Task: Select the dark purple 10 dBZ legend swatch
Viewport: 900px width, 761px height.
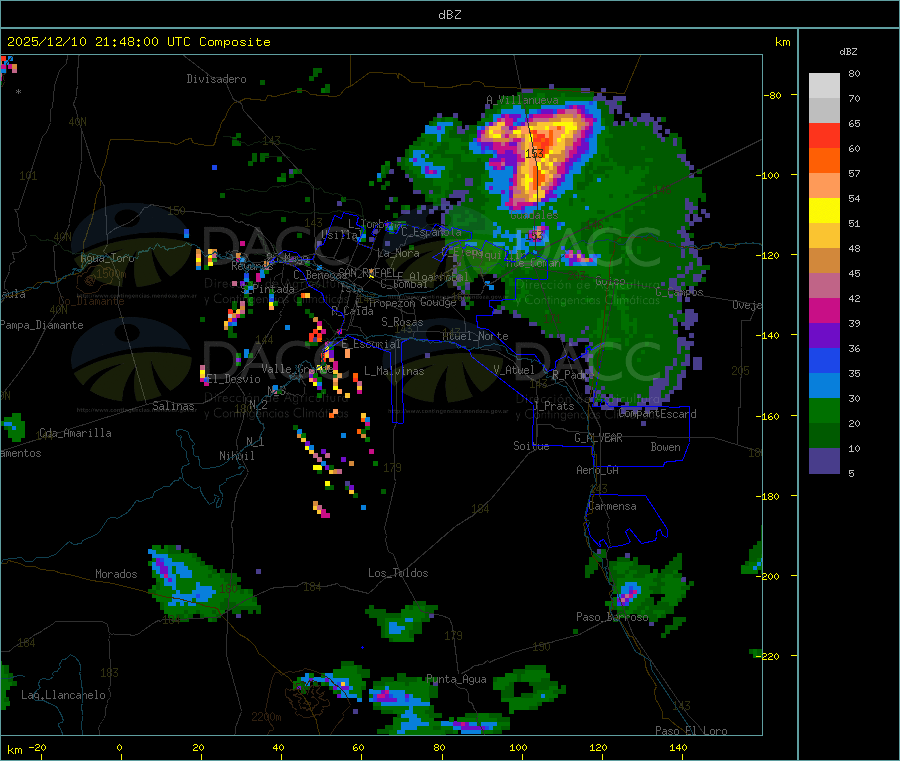Action: pos(824,461)
